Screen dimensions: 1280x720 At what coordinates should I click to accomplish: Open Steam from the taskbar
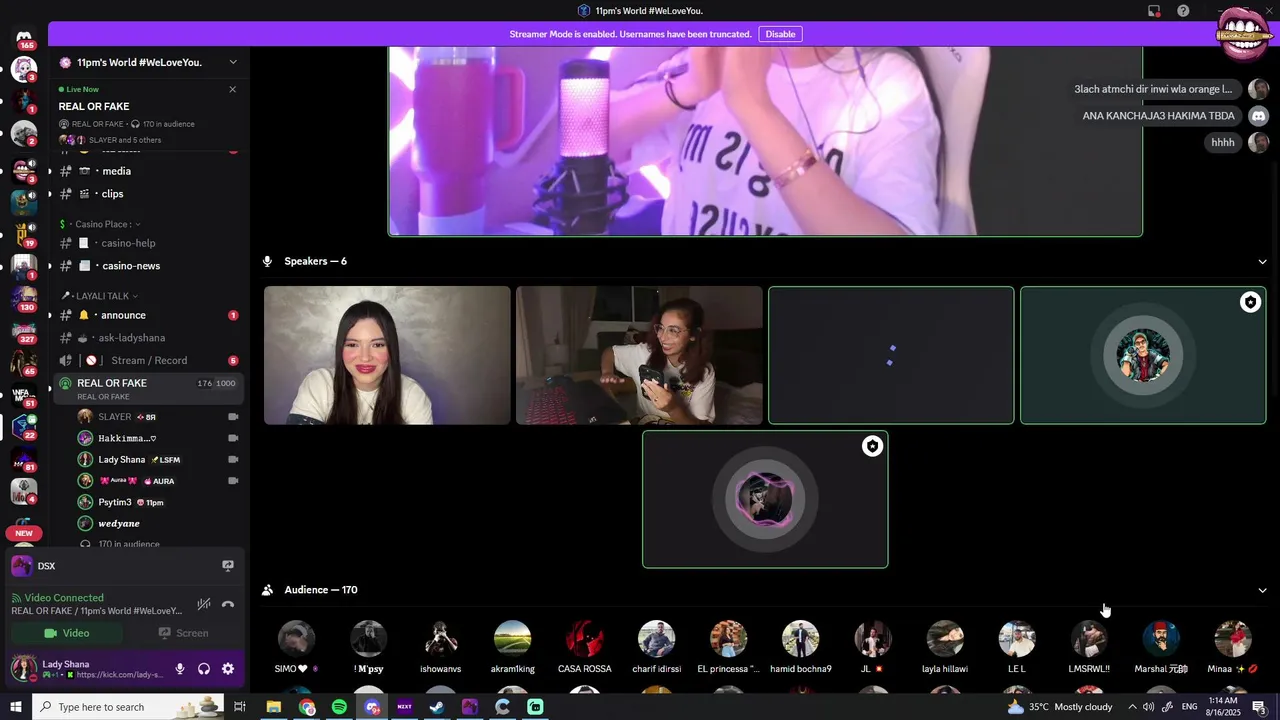[x=437, y=707]
